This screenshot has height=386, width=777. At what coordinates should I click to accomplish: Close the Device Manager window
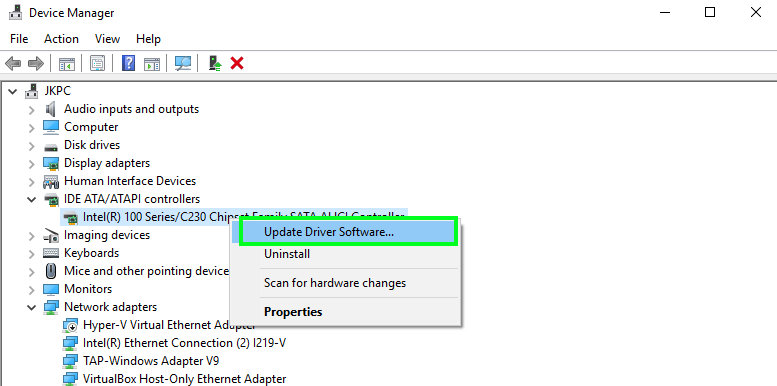coord(755,12)
